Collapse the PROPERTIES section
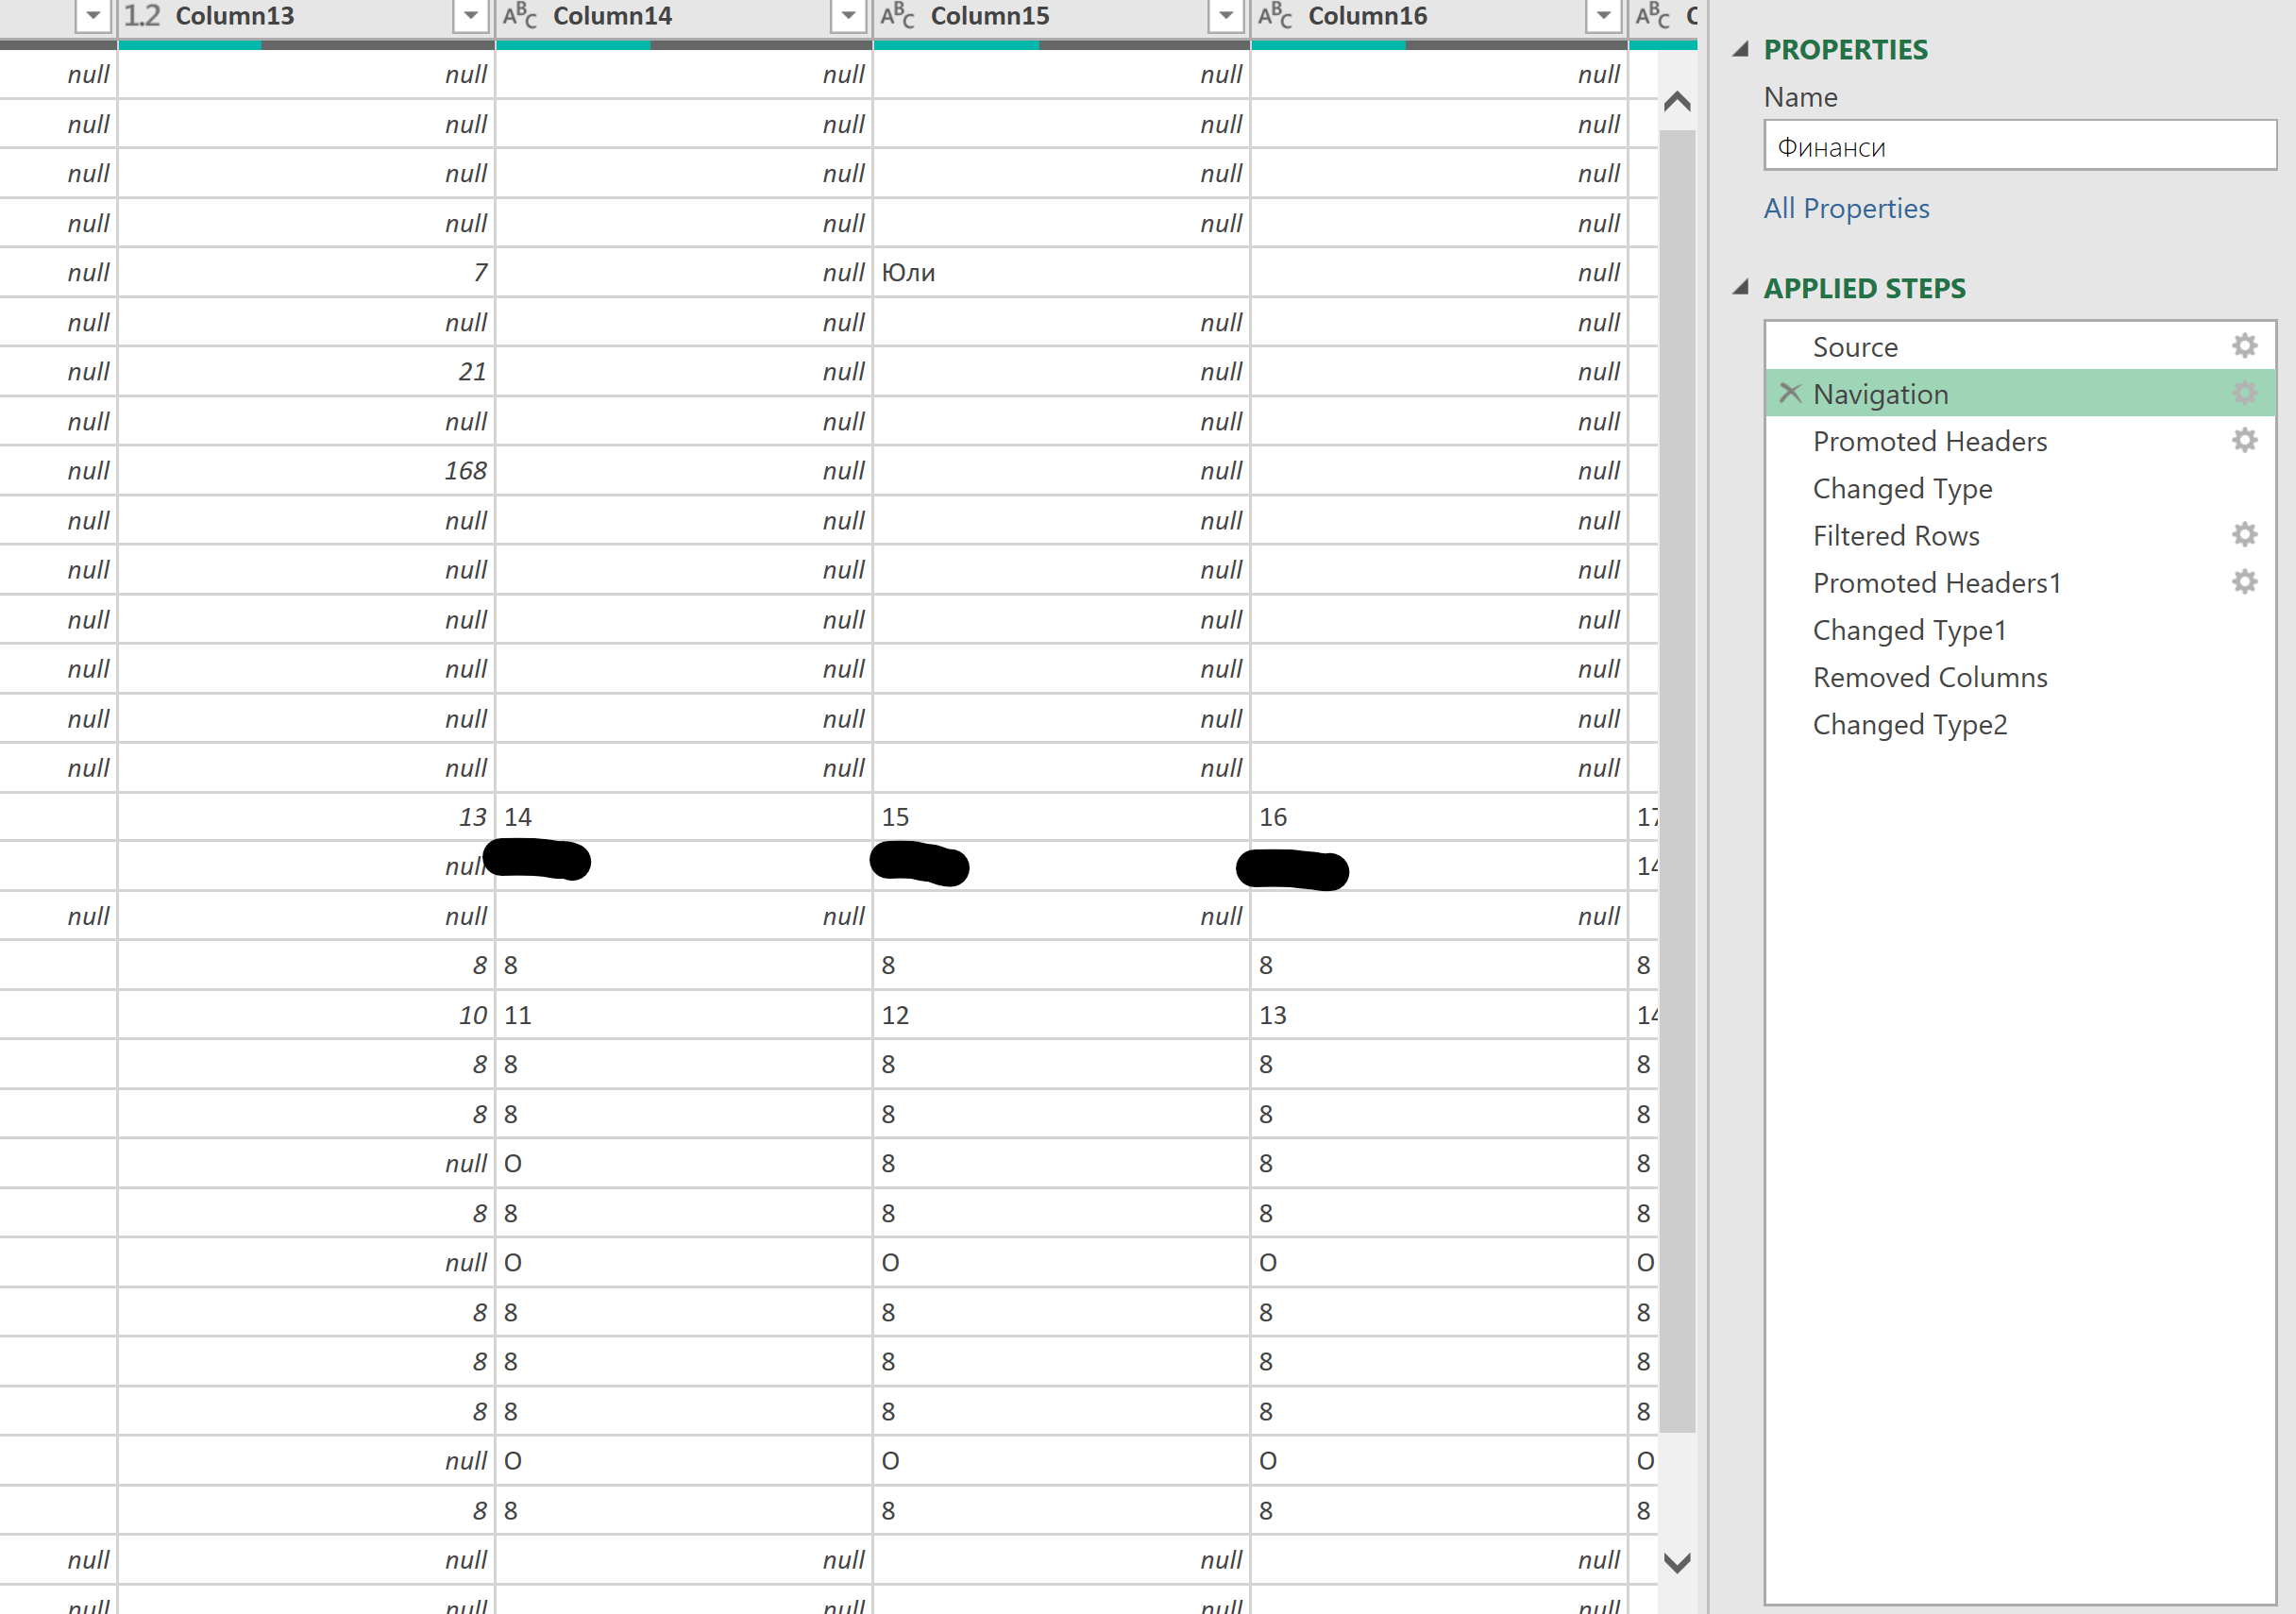 point(1740,49)
